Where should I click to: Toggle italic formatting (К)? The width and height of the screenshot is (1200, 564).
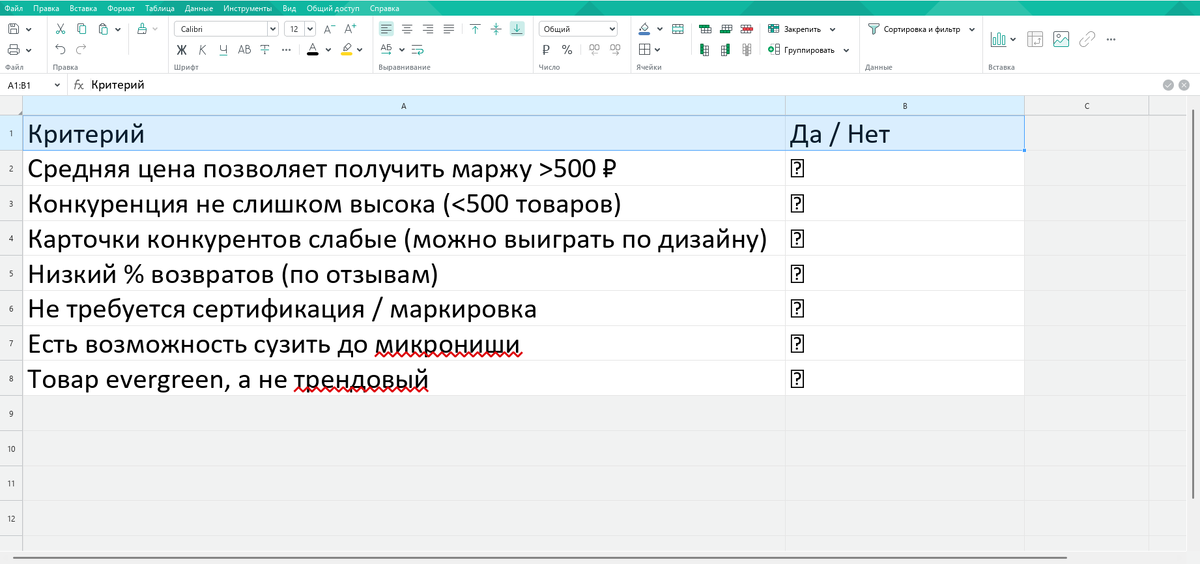click(203, 49)
